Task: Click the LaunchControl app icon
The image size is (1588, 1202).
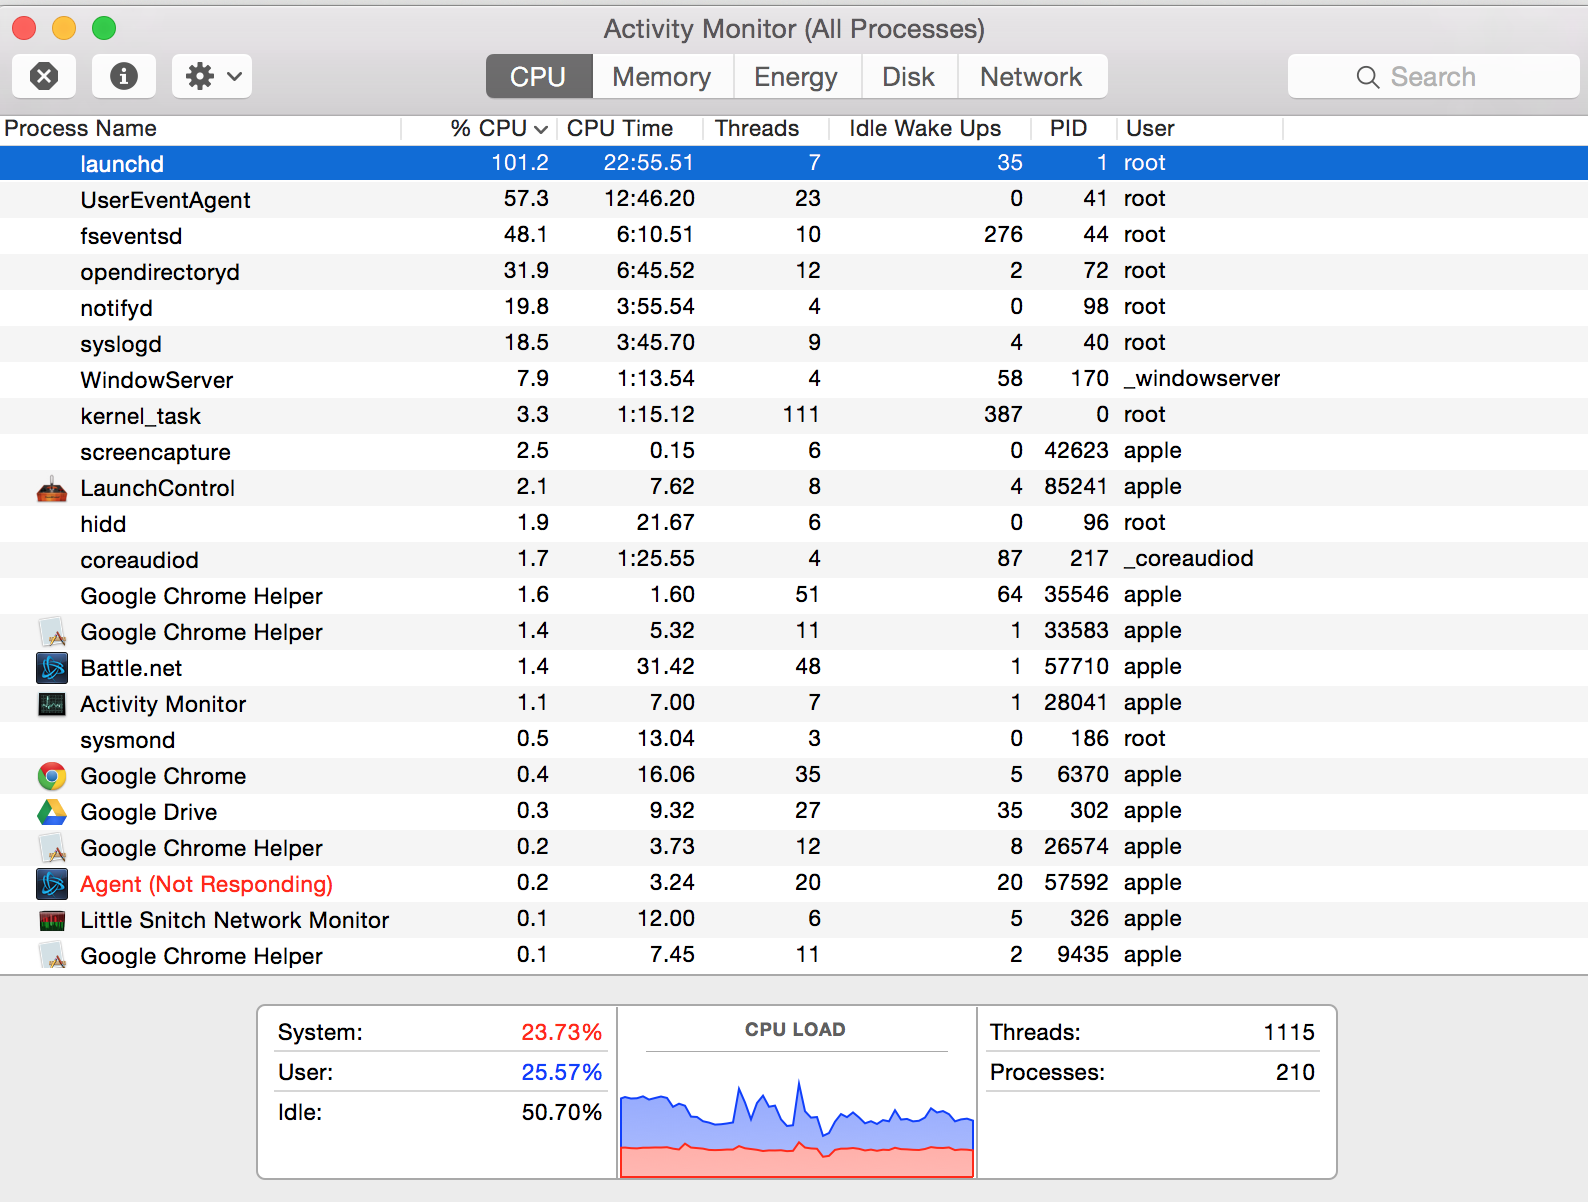Action: pos(52,489)
